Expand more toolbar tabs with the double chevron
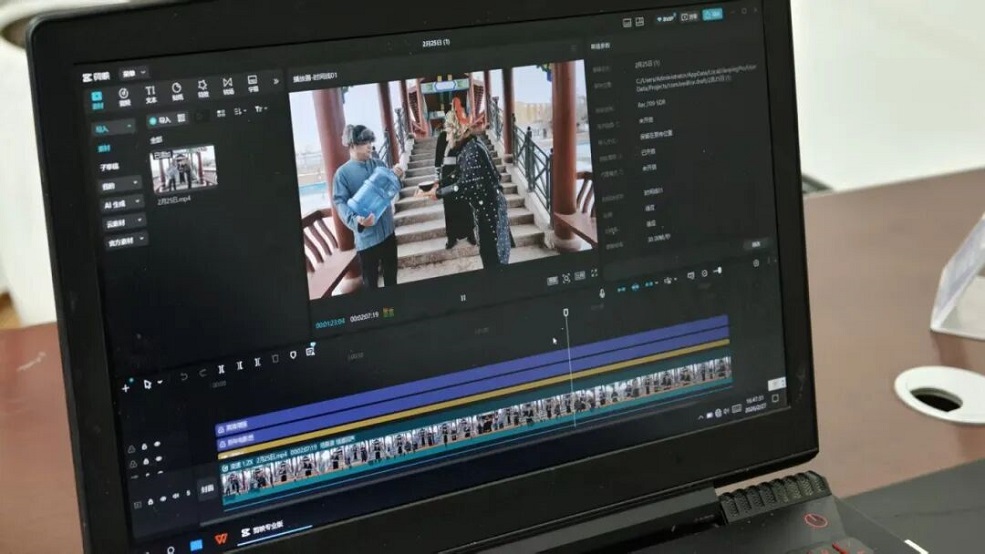 (x=277, y=81)
